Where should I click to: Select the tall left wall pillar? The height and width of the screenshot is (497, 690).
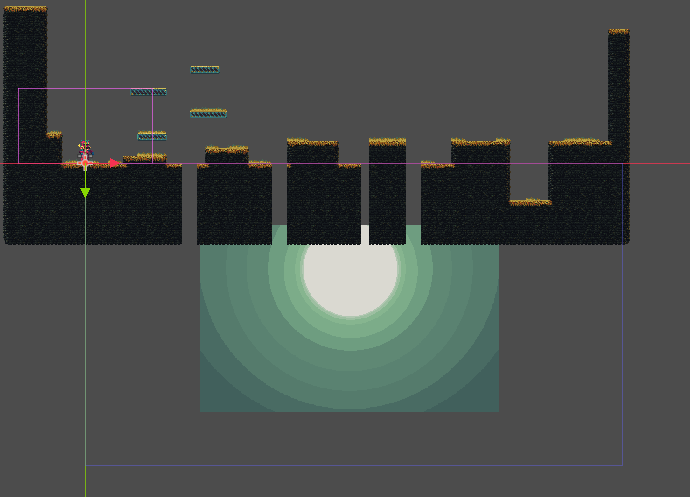25,80
